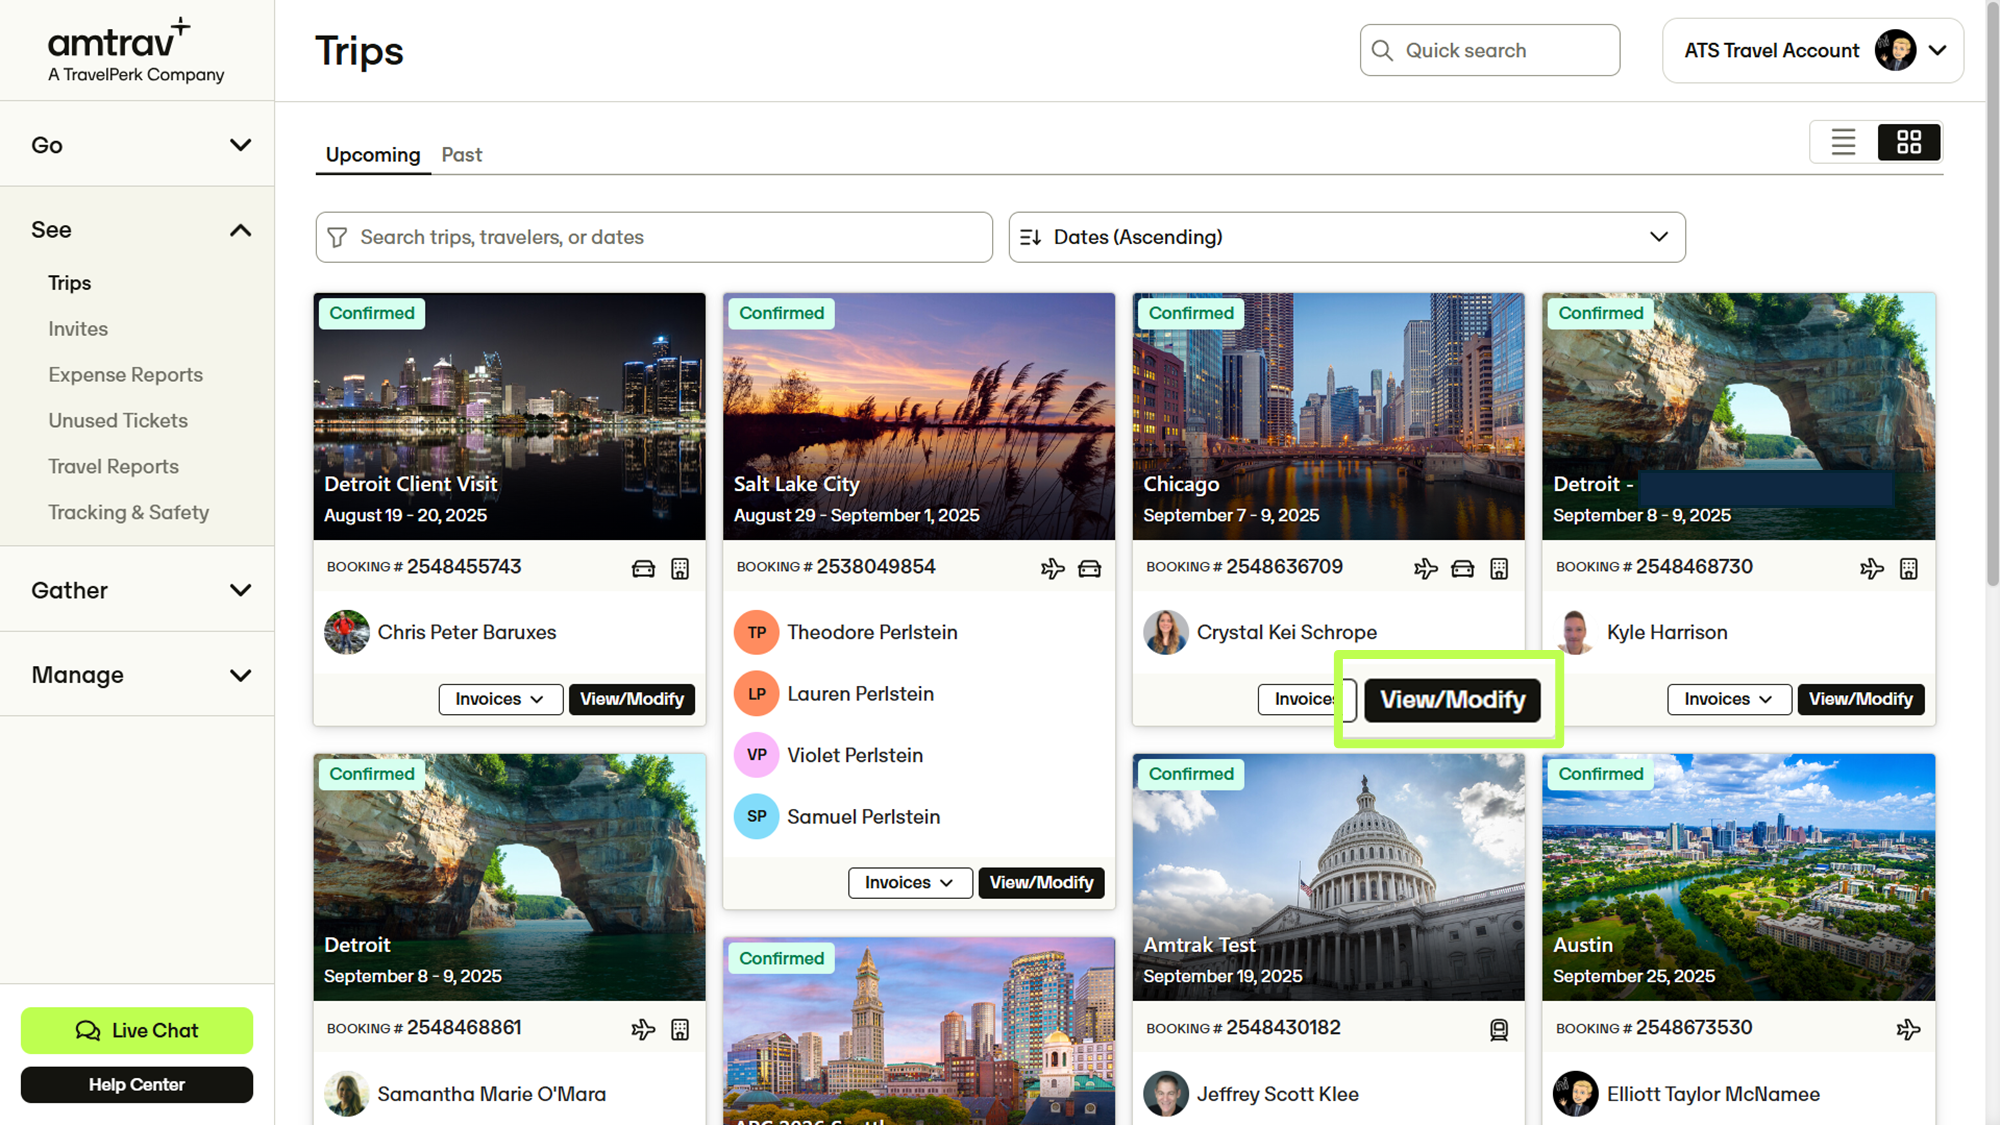Open Tracking & Safety in the sidebar
This screenshot has height=1125, width=2000.
128,513
